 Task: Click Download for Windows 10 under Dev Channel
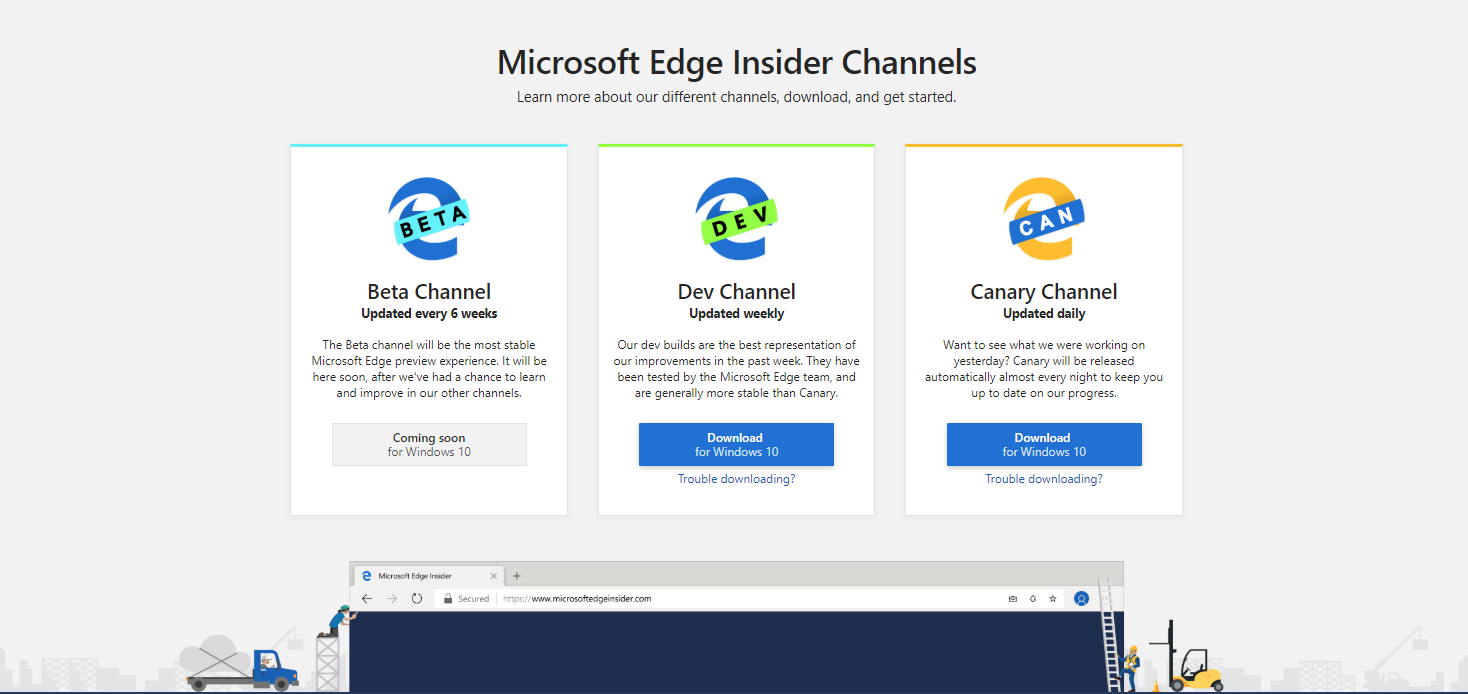(x=736, y=444)
